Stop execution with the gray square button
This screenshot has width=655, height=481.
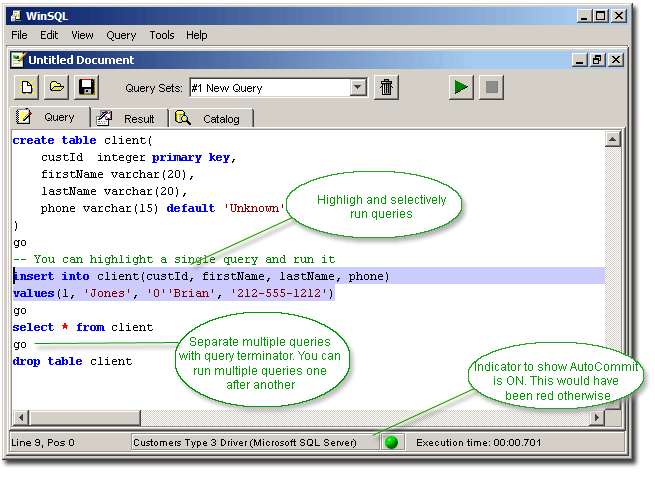click(x=491, y=87)
